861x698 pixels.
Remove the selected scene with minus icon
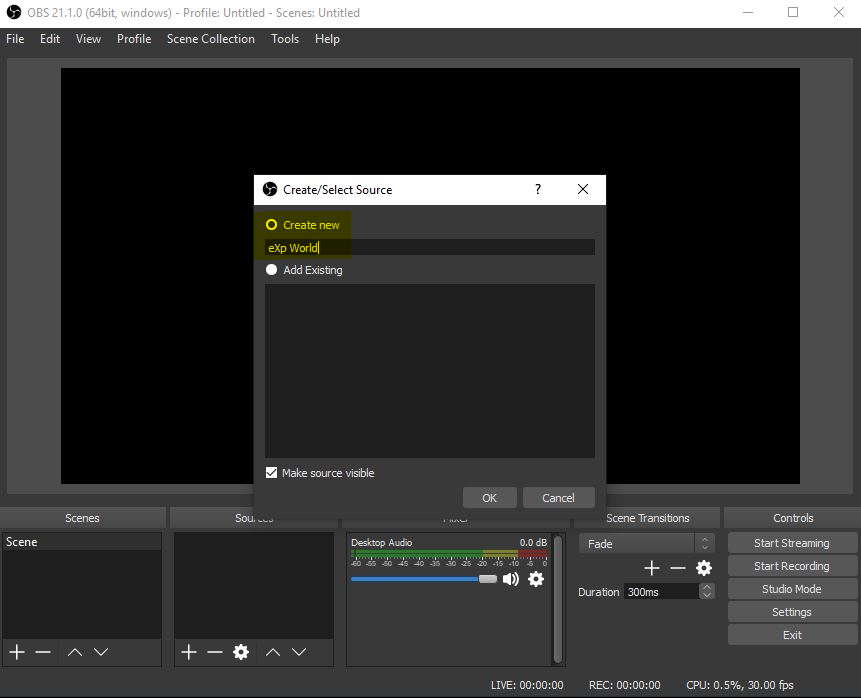[43, 652]
